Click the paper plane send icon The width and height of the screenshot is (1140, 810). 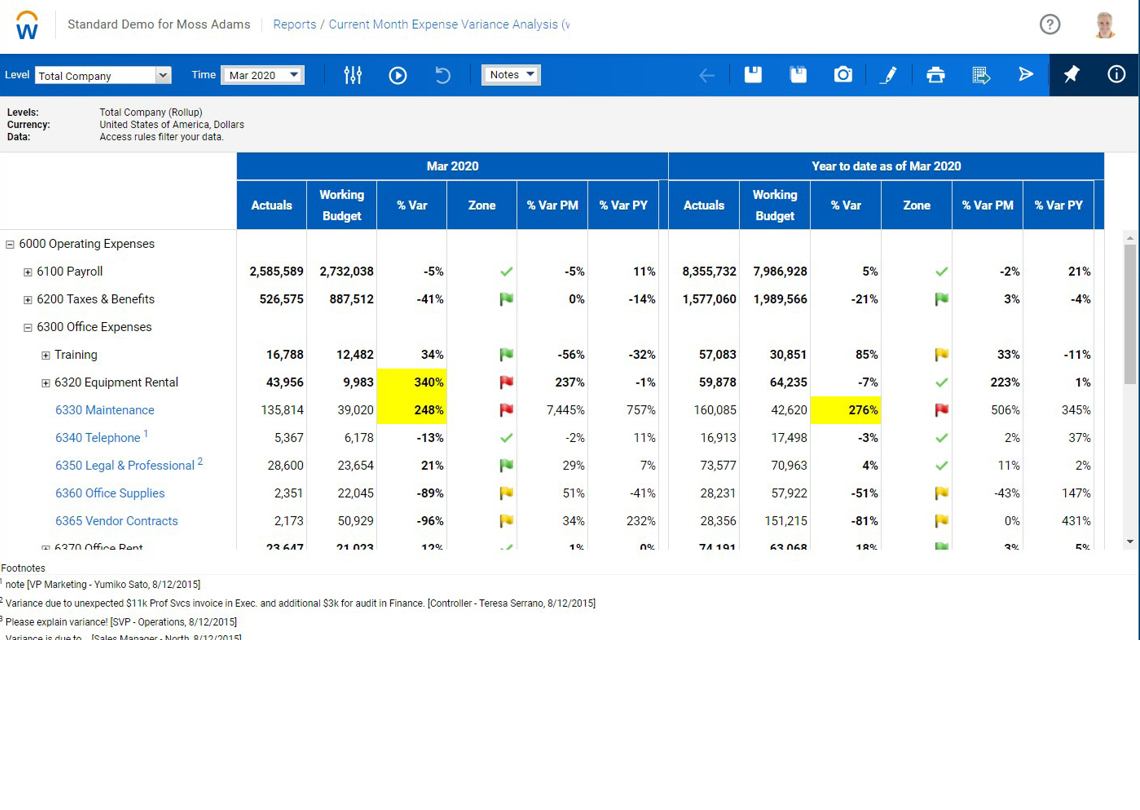1026,75
